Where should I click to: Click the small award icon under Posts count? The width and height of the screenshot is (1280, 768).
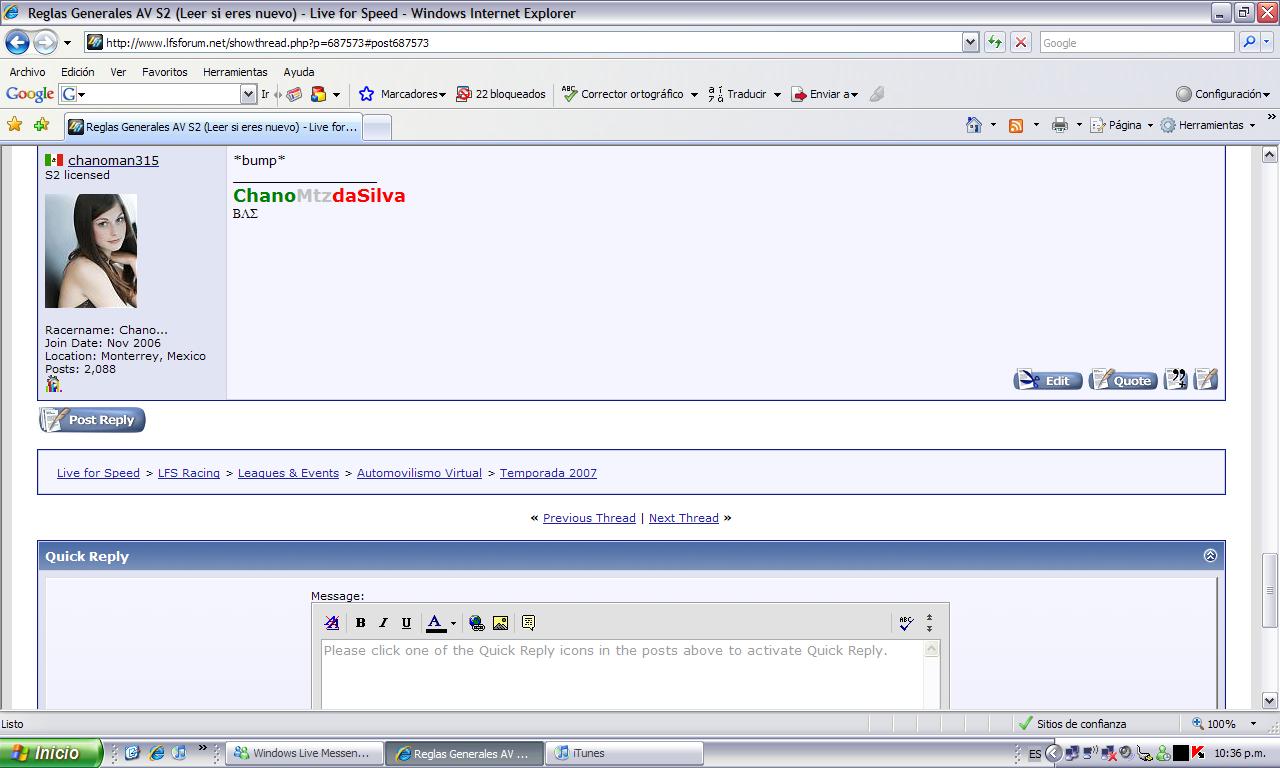point(53,384)
